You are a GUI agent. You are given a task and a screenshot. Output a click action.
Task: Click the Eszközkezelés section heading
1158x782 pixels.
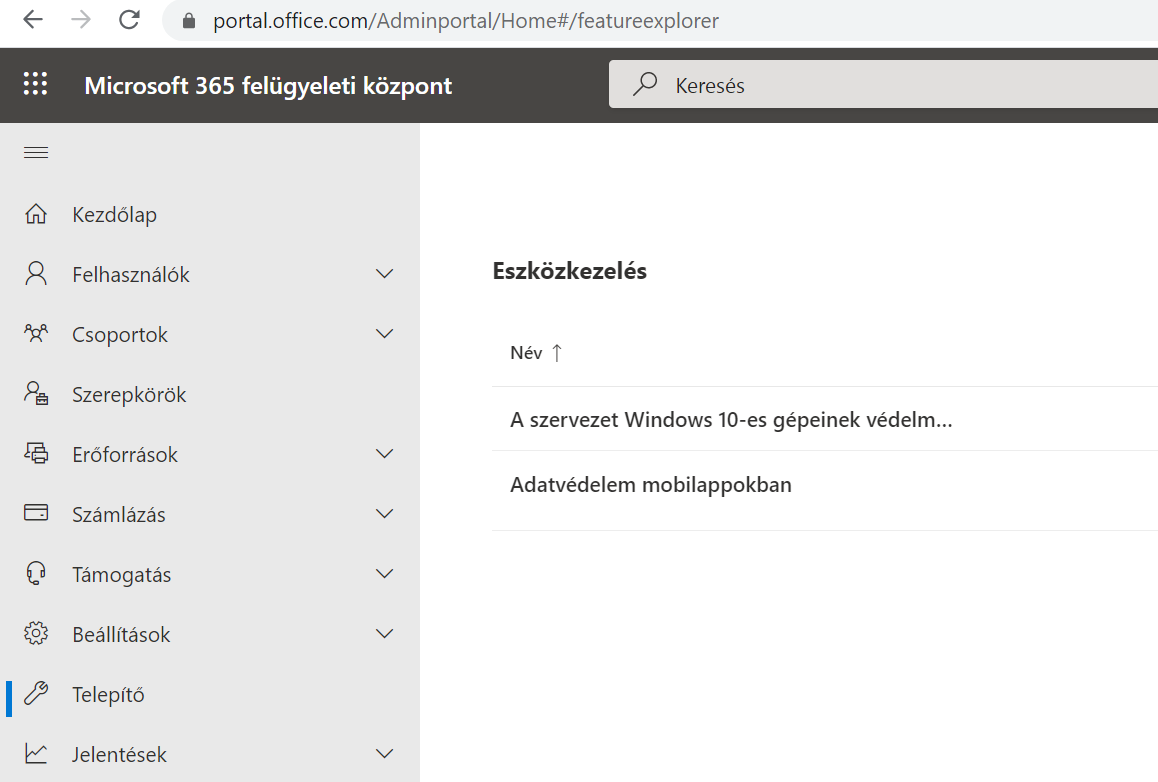pos(569,271)
